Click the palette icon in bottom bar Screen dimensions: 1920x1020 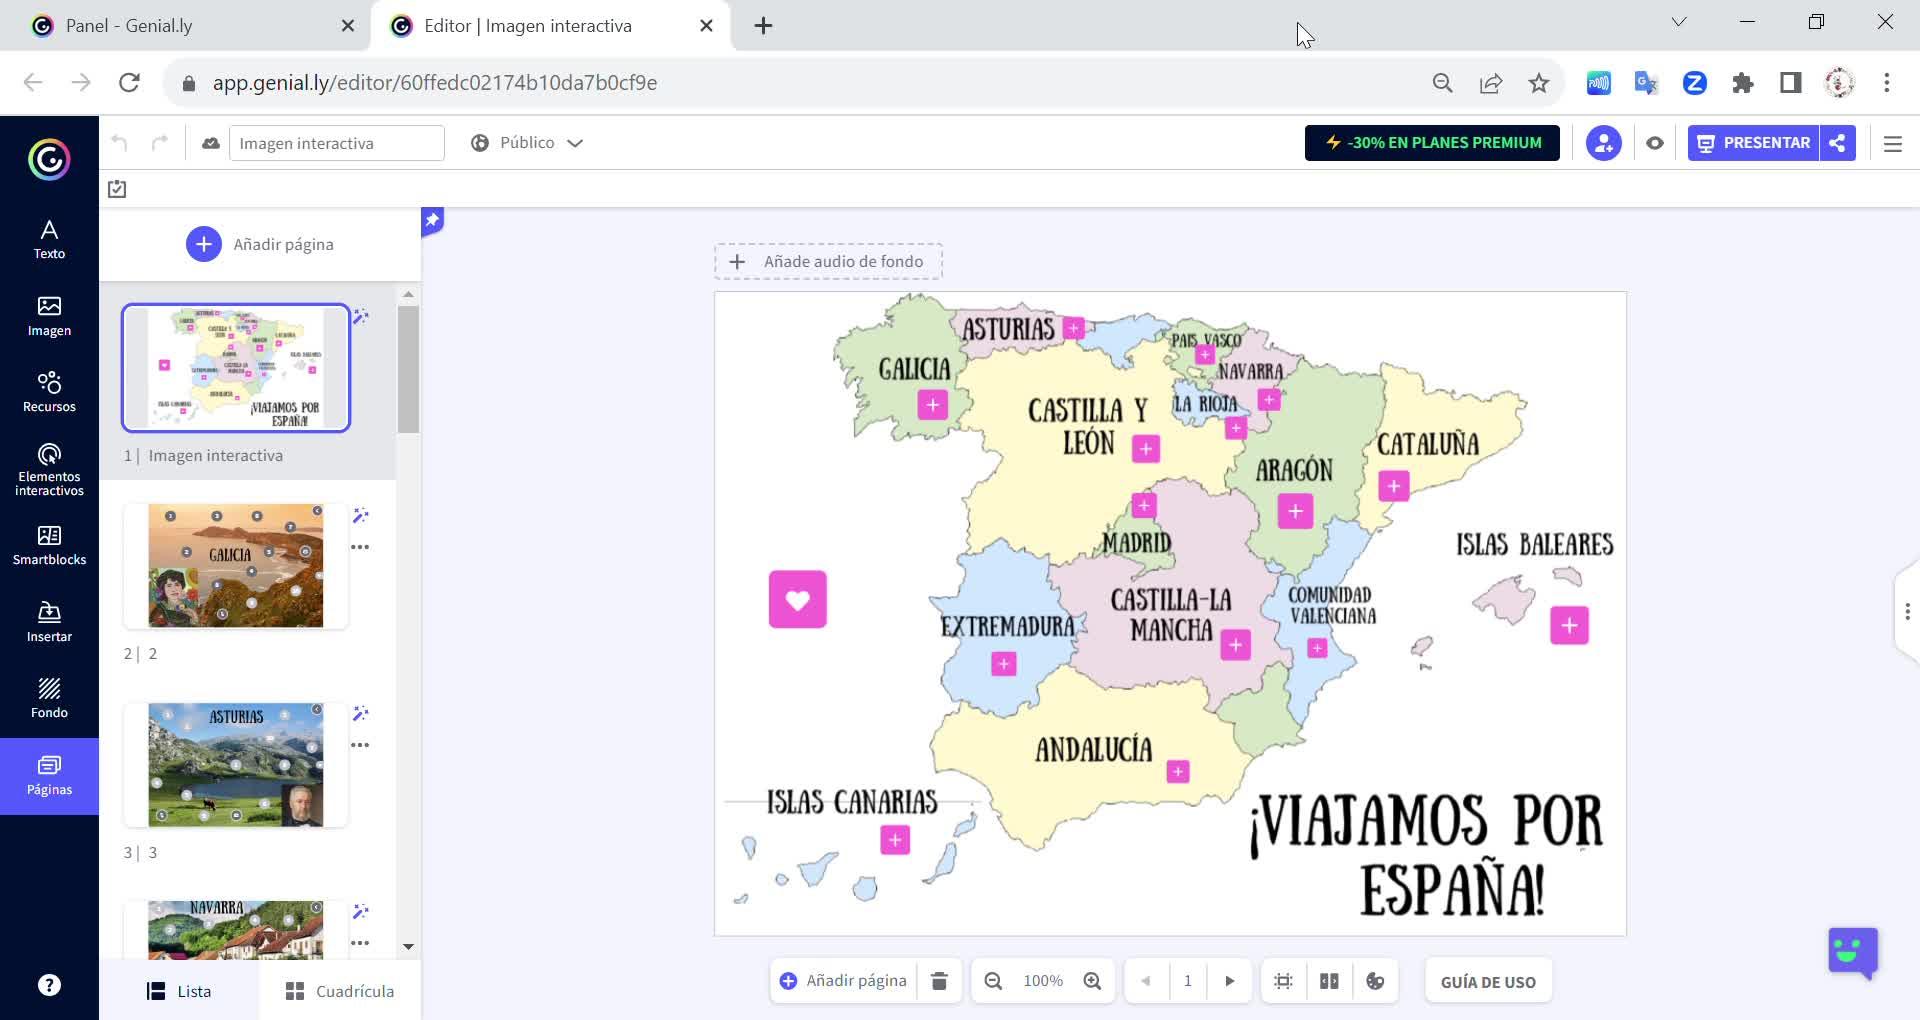[x=1375, y=981]
